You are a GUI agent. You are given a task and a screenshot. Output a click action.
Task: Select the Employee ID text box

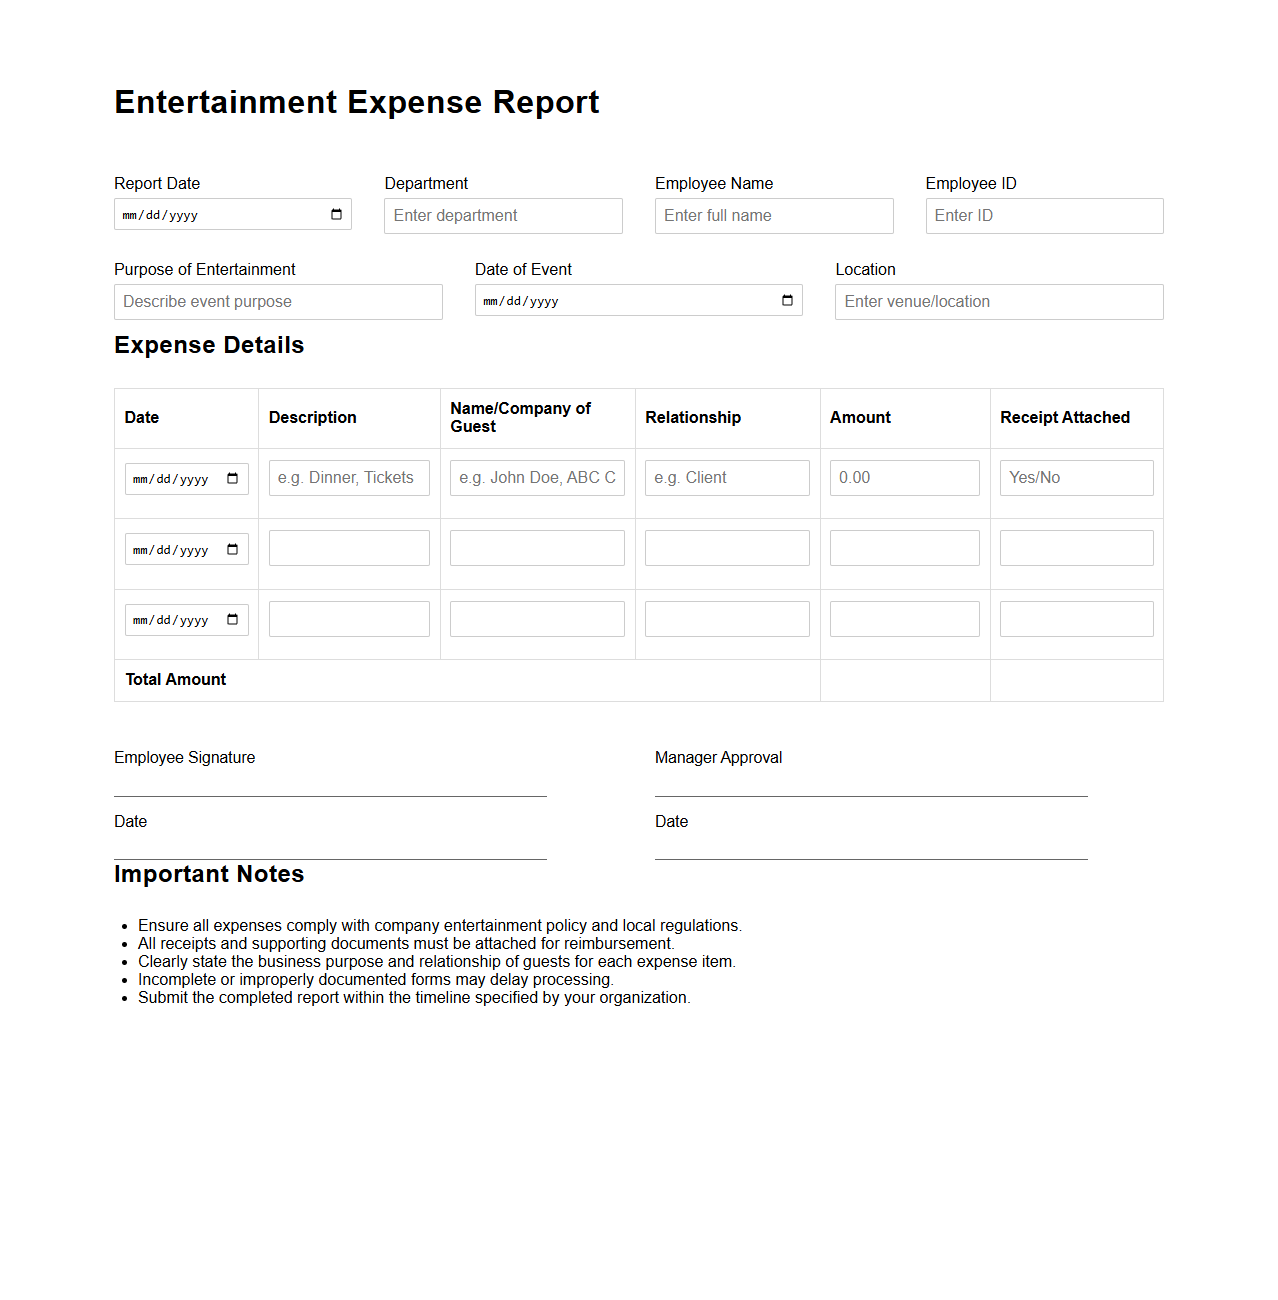(x=1044, y=216)
